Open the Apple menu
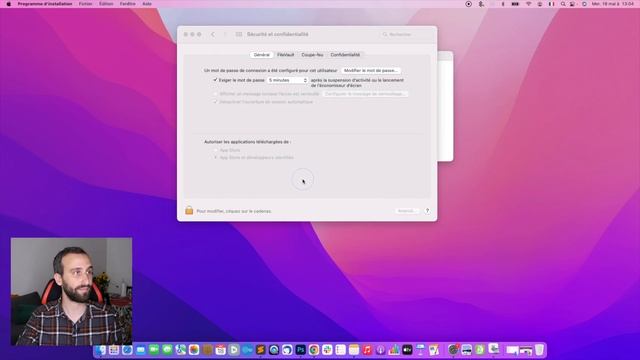Image resolution: width=640 pixels, height=360 pixels. click(x=9, y=4)
